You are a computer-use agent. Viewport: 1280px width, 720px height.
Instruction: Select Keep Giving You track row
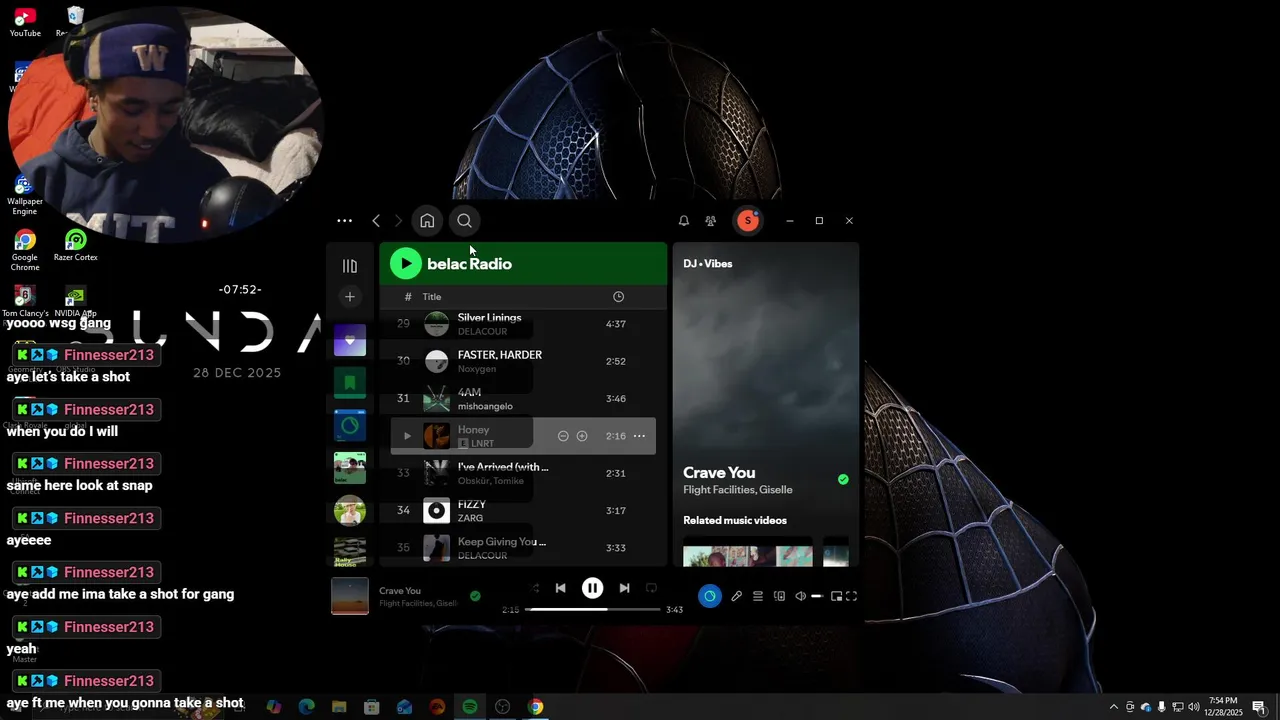523,548
